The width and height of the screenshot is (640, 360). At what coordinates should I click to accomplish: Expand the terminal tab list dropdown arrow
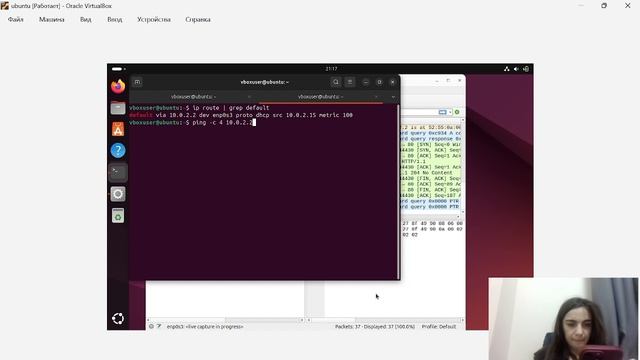click(x=393, y=97)
